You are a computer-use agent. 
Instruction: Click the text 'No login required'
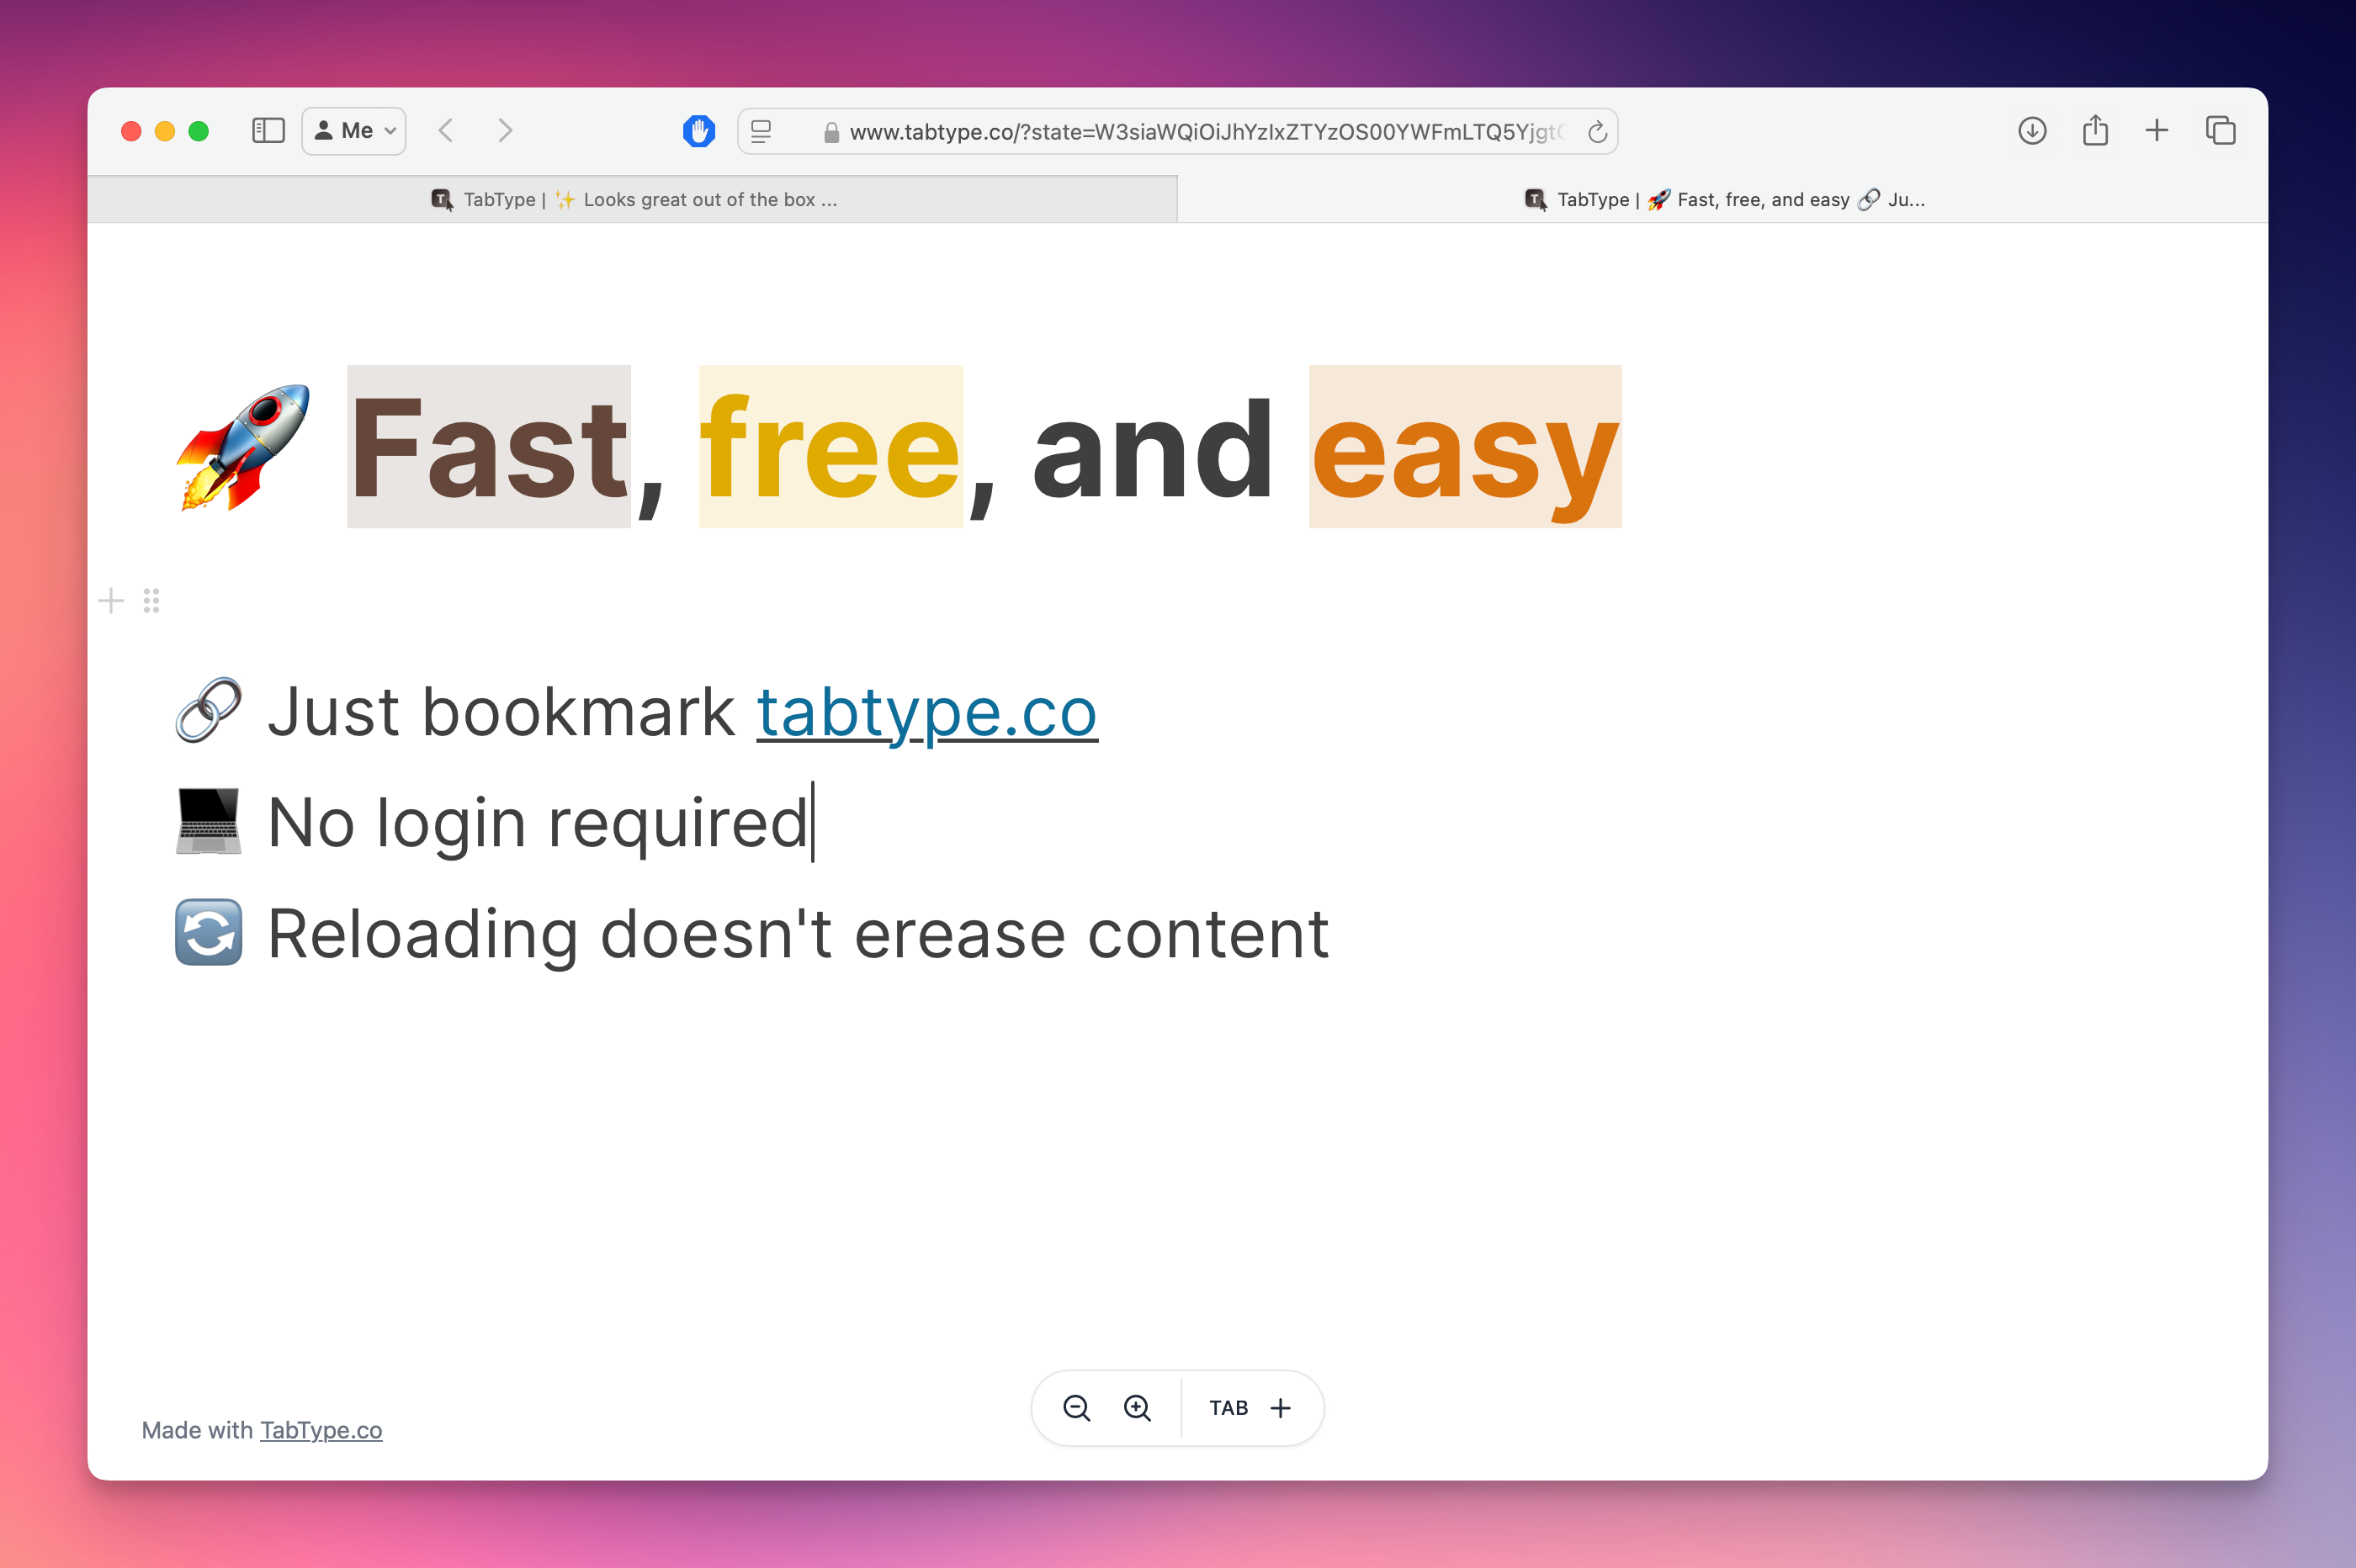537,823
